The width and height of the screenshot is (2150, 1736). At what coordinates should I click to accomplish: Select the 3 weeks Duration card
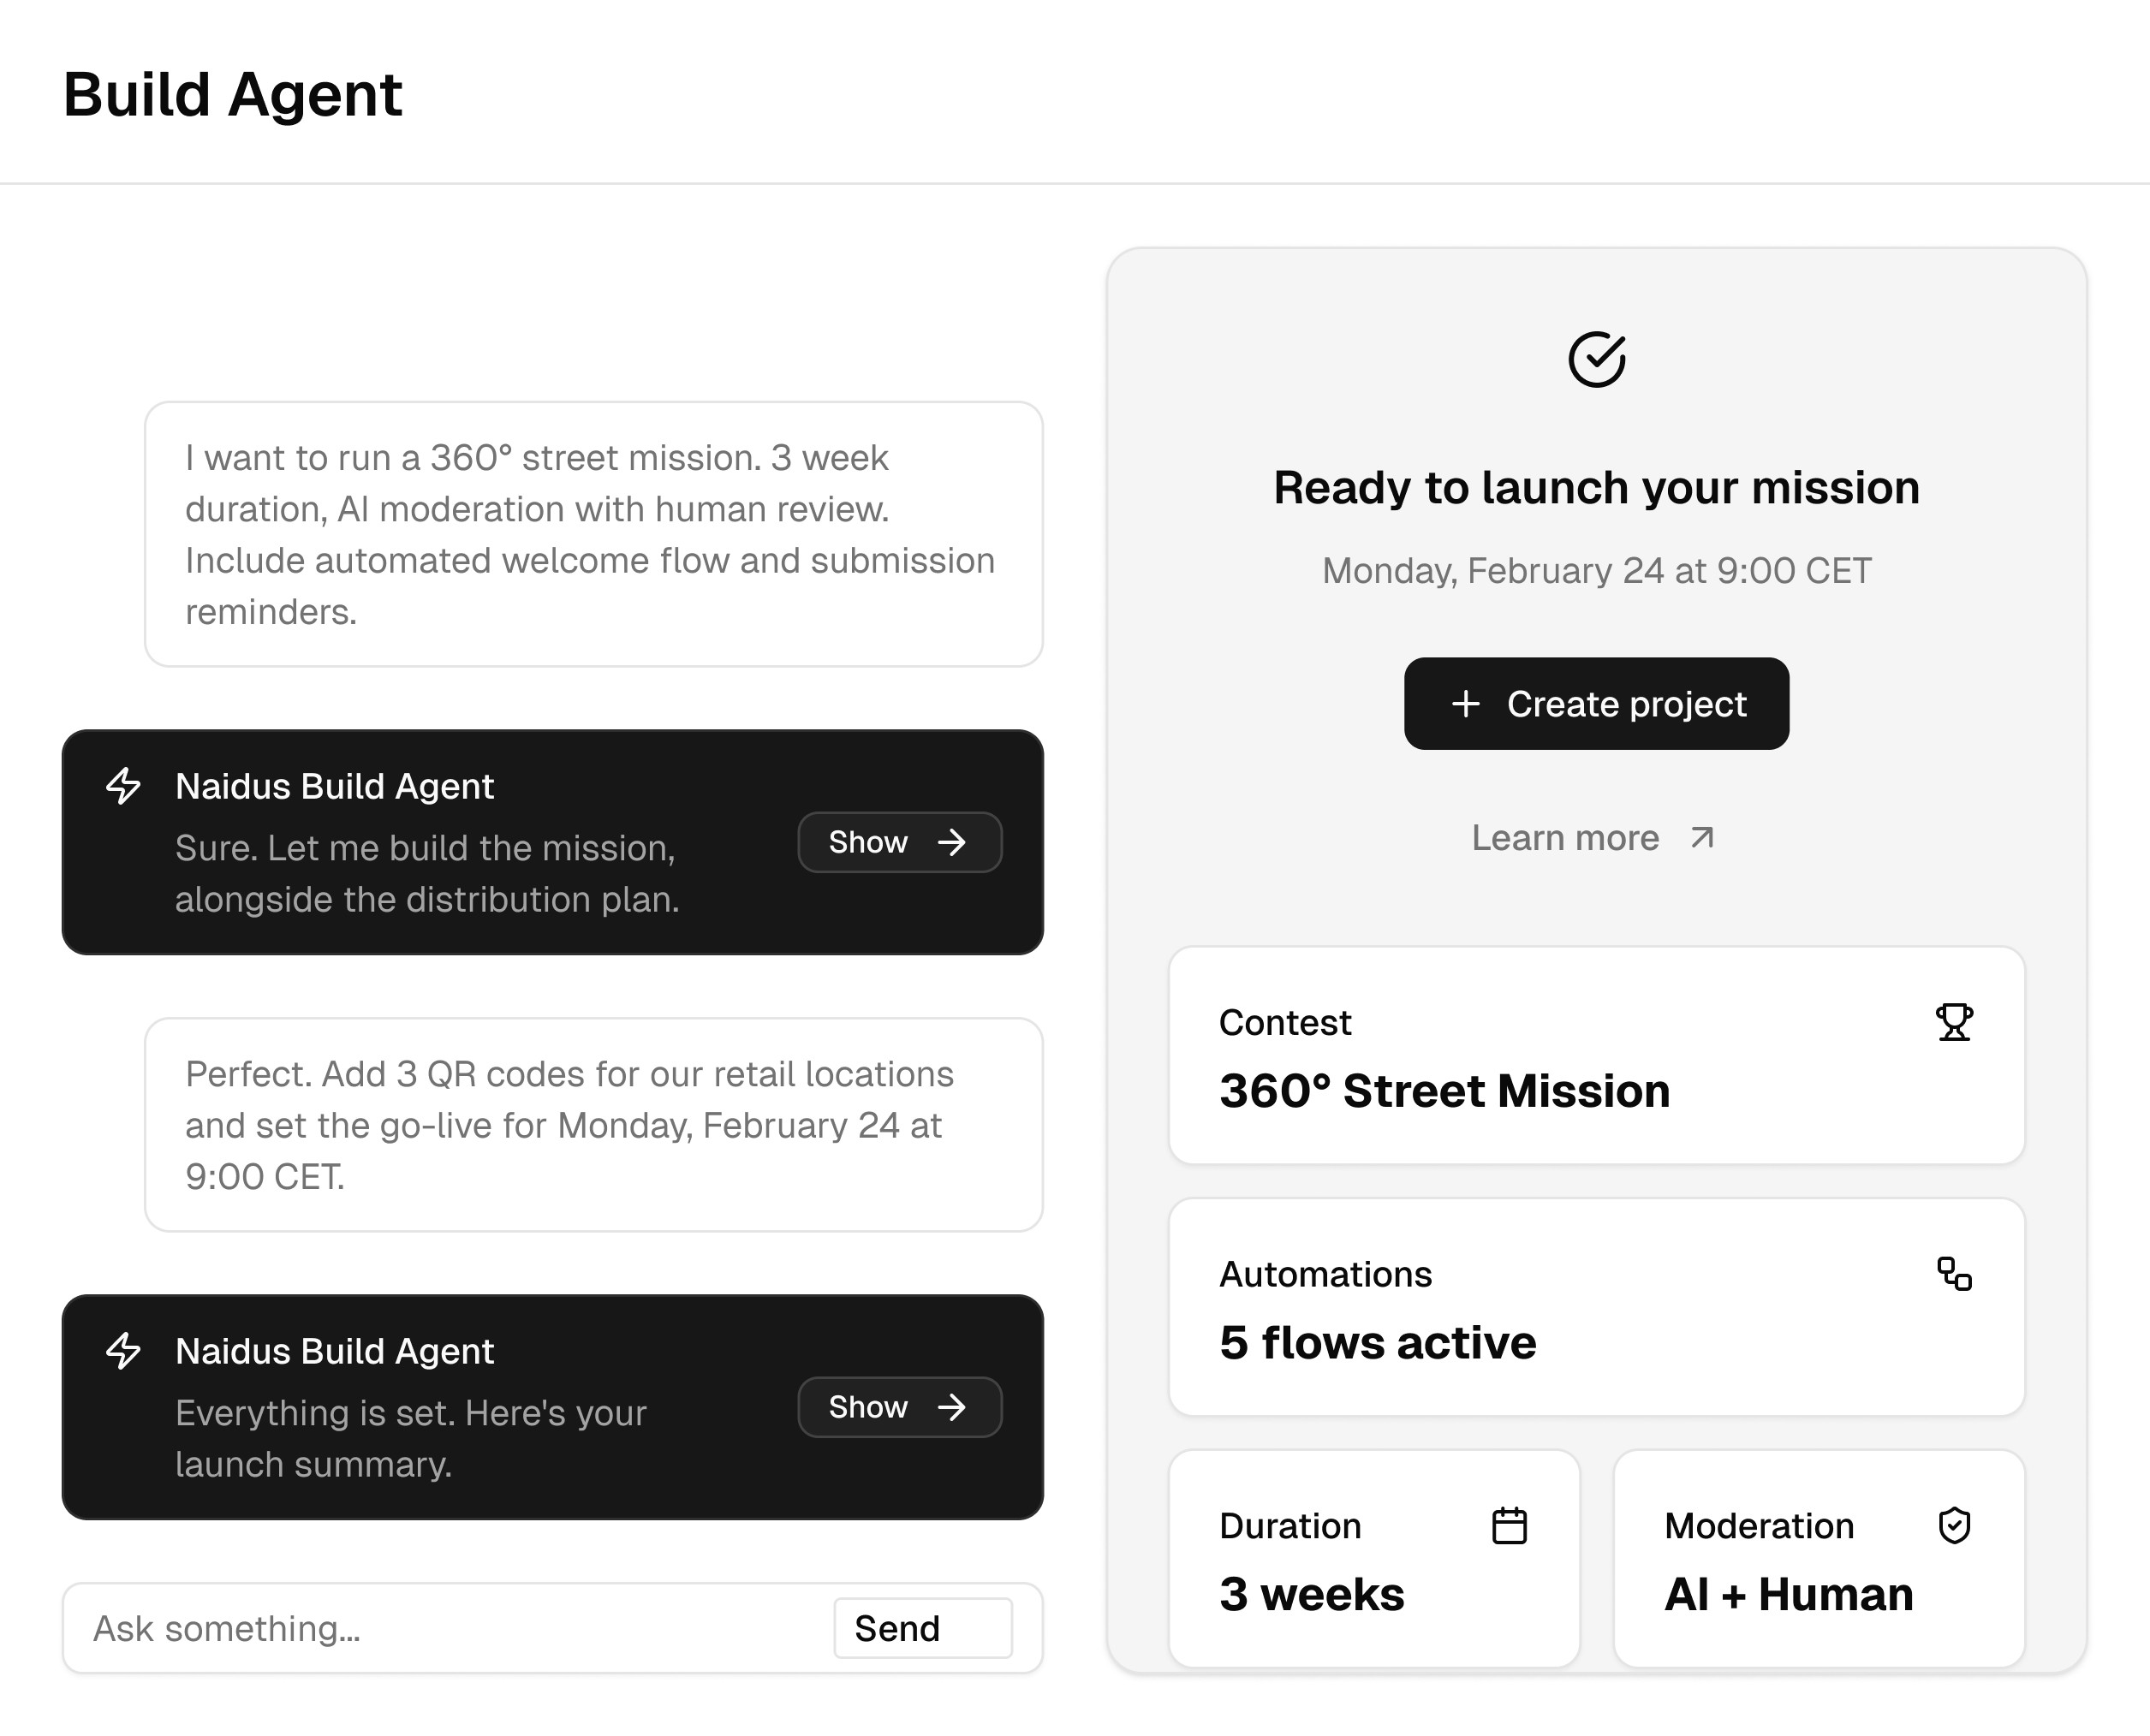coord(1373,1560)
